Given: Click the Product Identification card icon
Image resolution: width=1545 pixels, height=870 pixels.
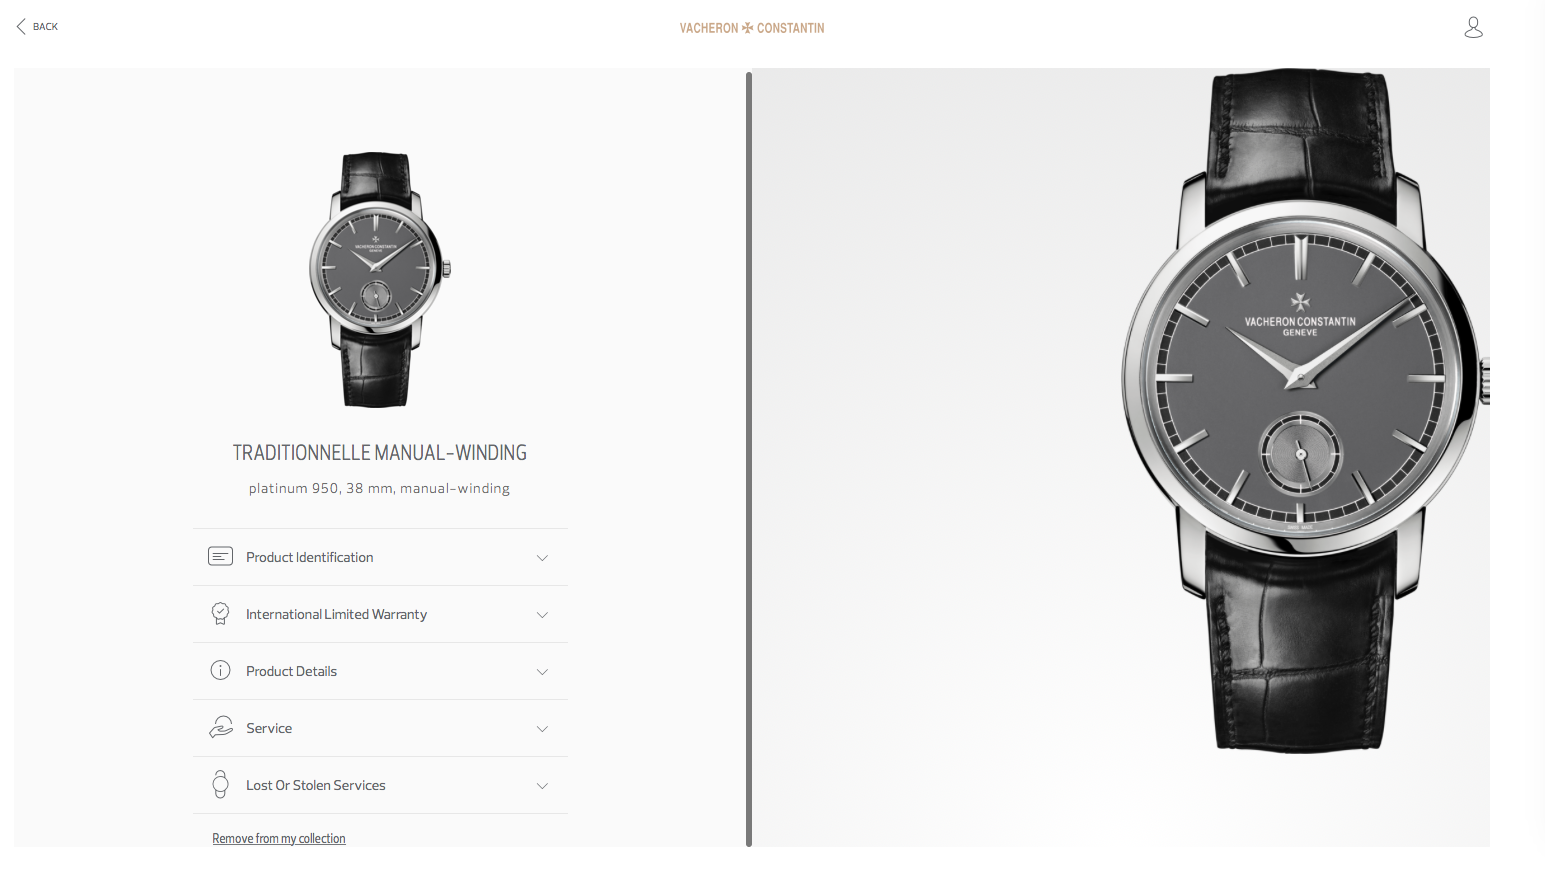Looking at the screenshot, I should [x=220, y=556].
